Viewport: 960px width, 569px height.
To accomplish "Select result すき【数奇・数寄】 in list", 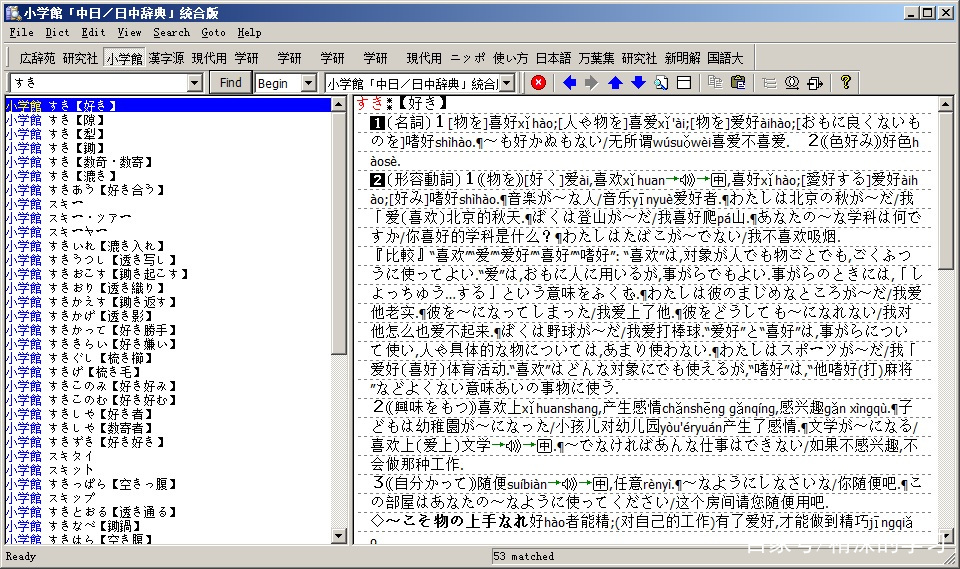I will [80, 162].
